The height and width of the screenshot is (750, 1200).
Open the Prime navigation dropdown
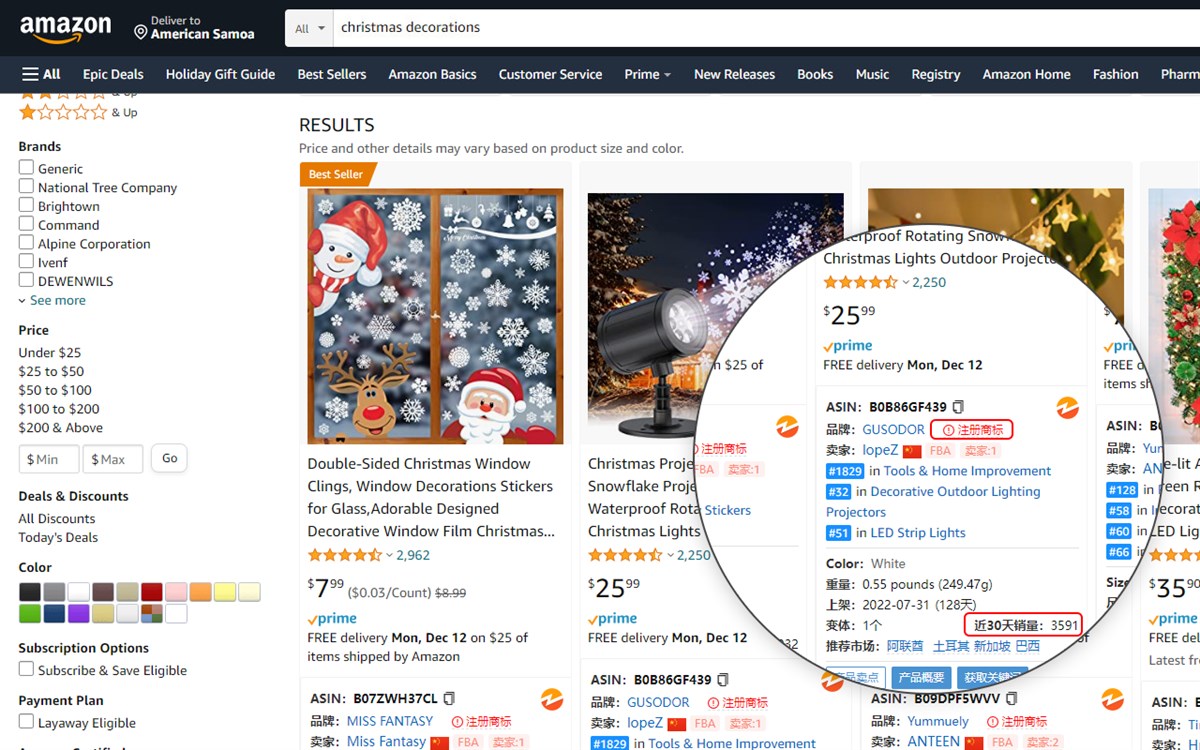647,74
